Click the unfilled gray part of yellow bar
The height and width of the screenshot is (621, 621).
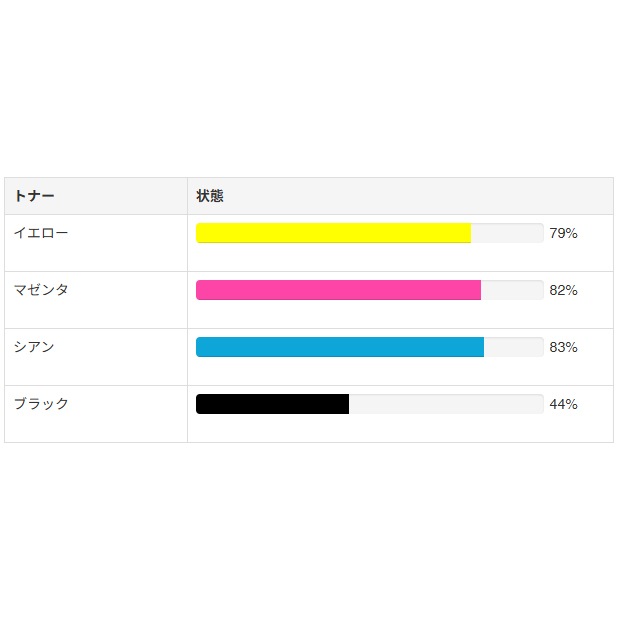[x=507, y=233]
